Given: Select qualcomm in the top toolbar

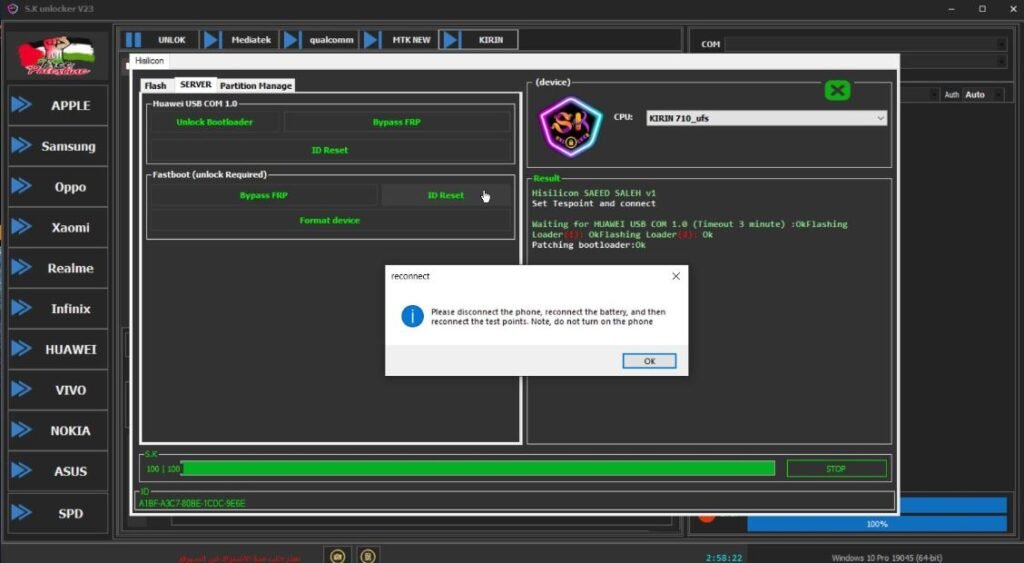Looking at the screenshot, I should click(331, 40).
